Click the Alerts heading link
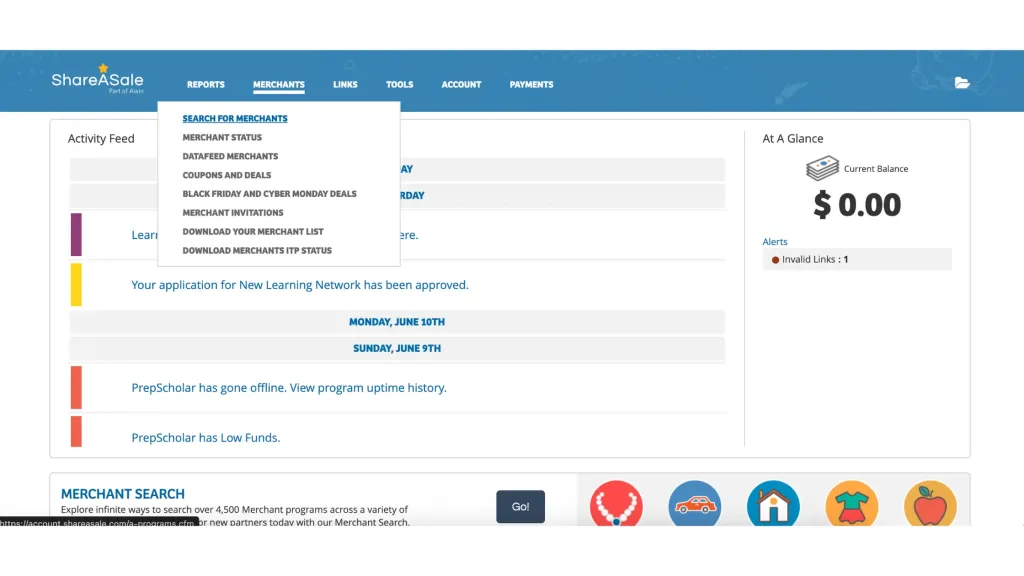 775,242
